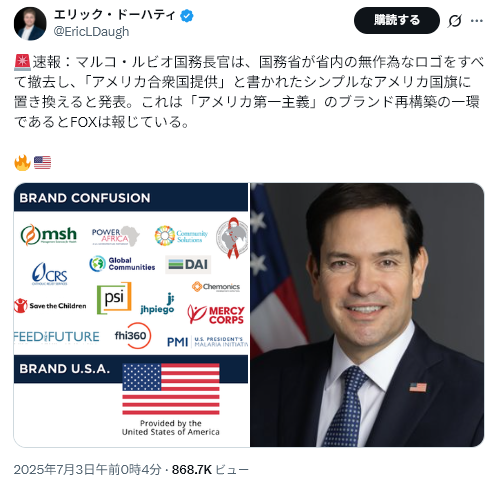Click the Power Africa logo
This screenshot has width=491, height=483.
[x=116, y=236]
